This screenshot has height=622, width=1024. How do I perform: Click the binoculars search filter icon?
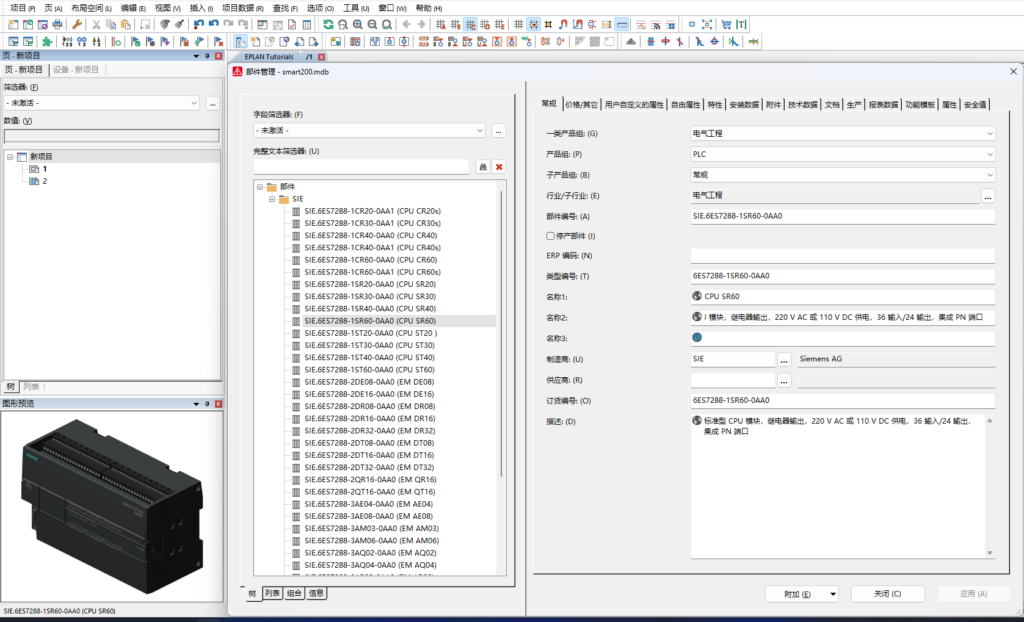pyautogui.click(x=483, y=167)
